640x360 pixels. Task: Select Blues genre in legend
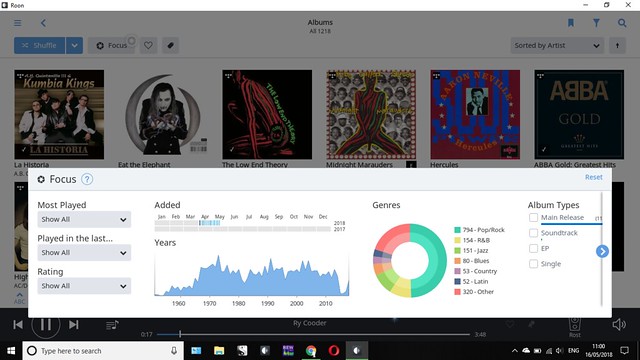click(471, 261)
